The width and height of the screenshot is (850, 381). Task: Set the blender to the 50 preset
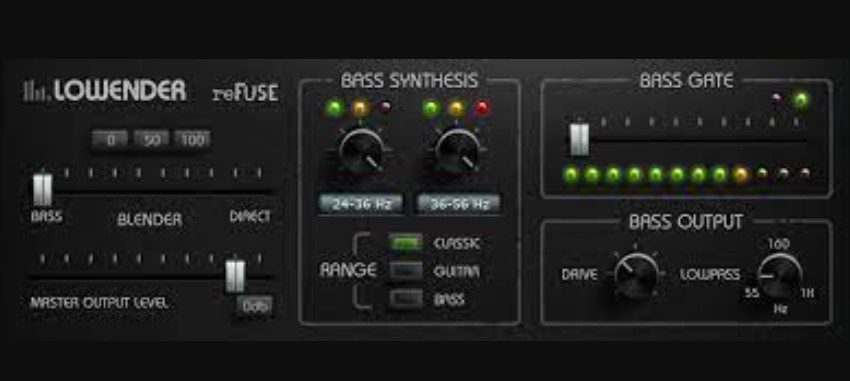click(151, 140)
